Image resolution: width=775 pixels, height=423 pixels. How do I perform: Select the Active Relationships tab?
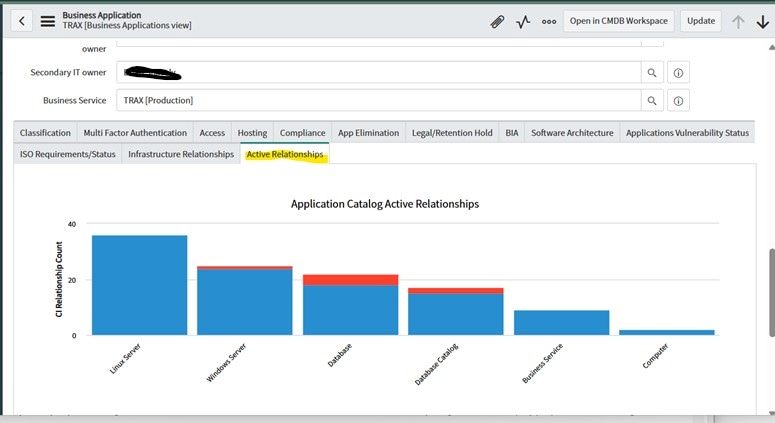coord(285,154)
